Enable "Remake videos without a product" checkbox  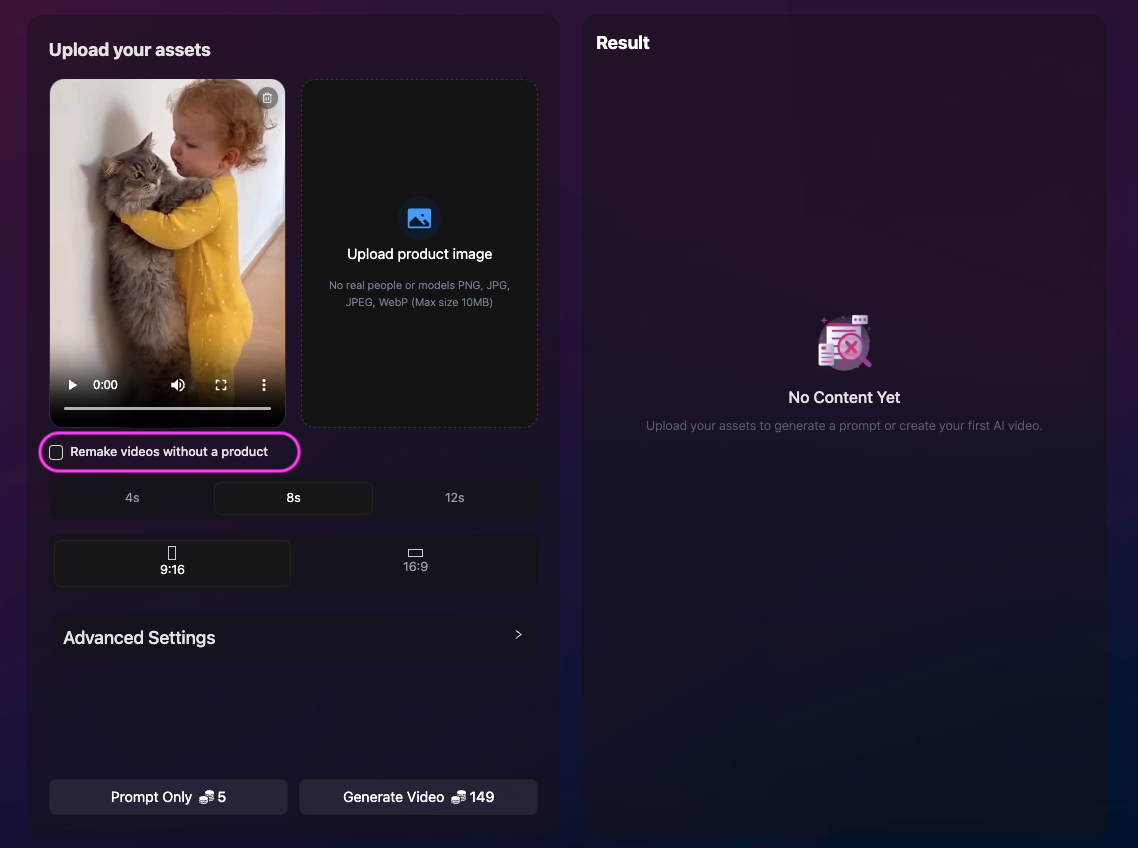pos(57,453)
